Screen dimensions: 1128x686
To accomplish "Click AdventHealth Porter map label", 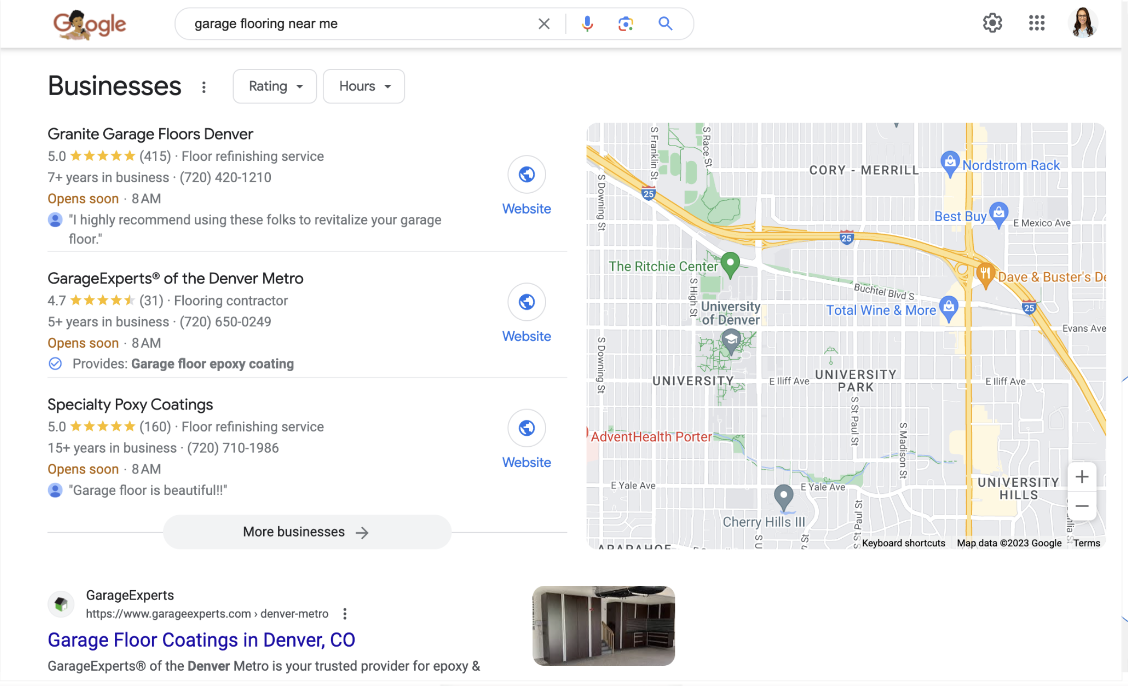I will 651,436.
